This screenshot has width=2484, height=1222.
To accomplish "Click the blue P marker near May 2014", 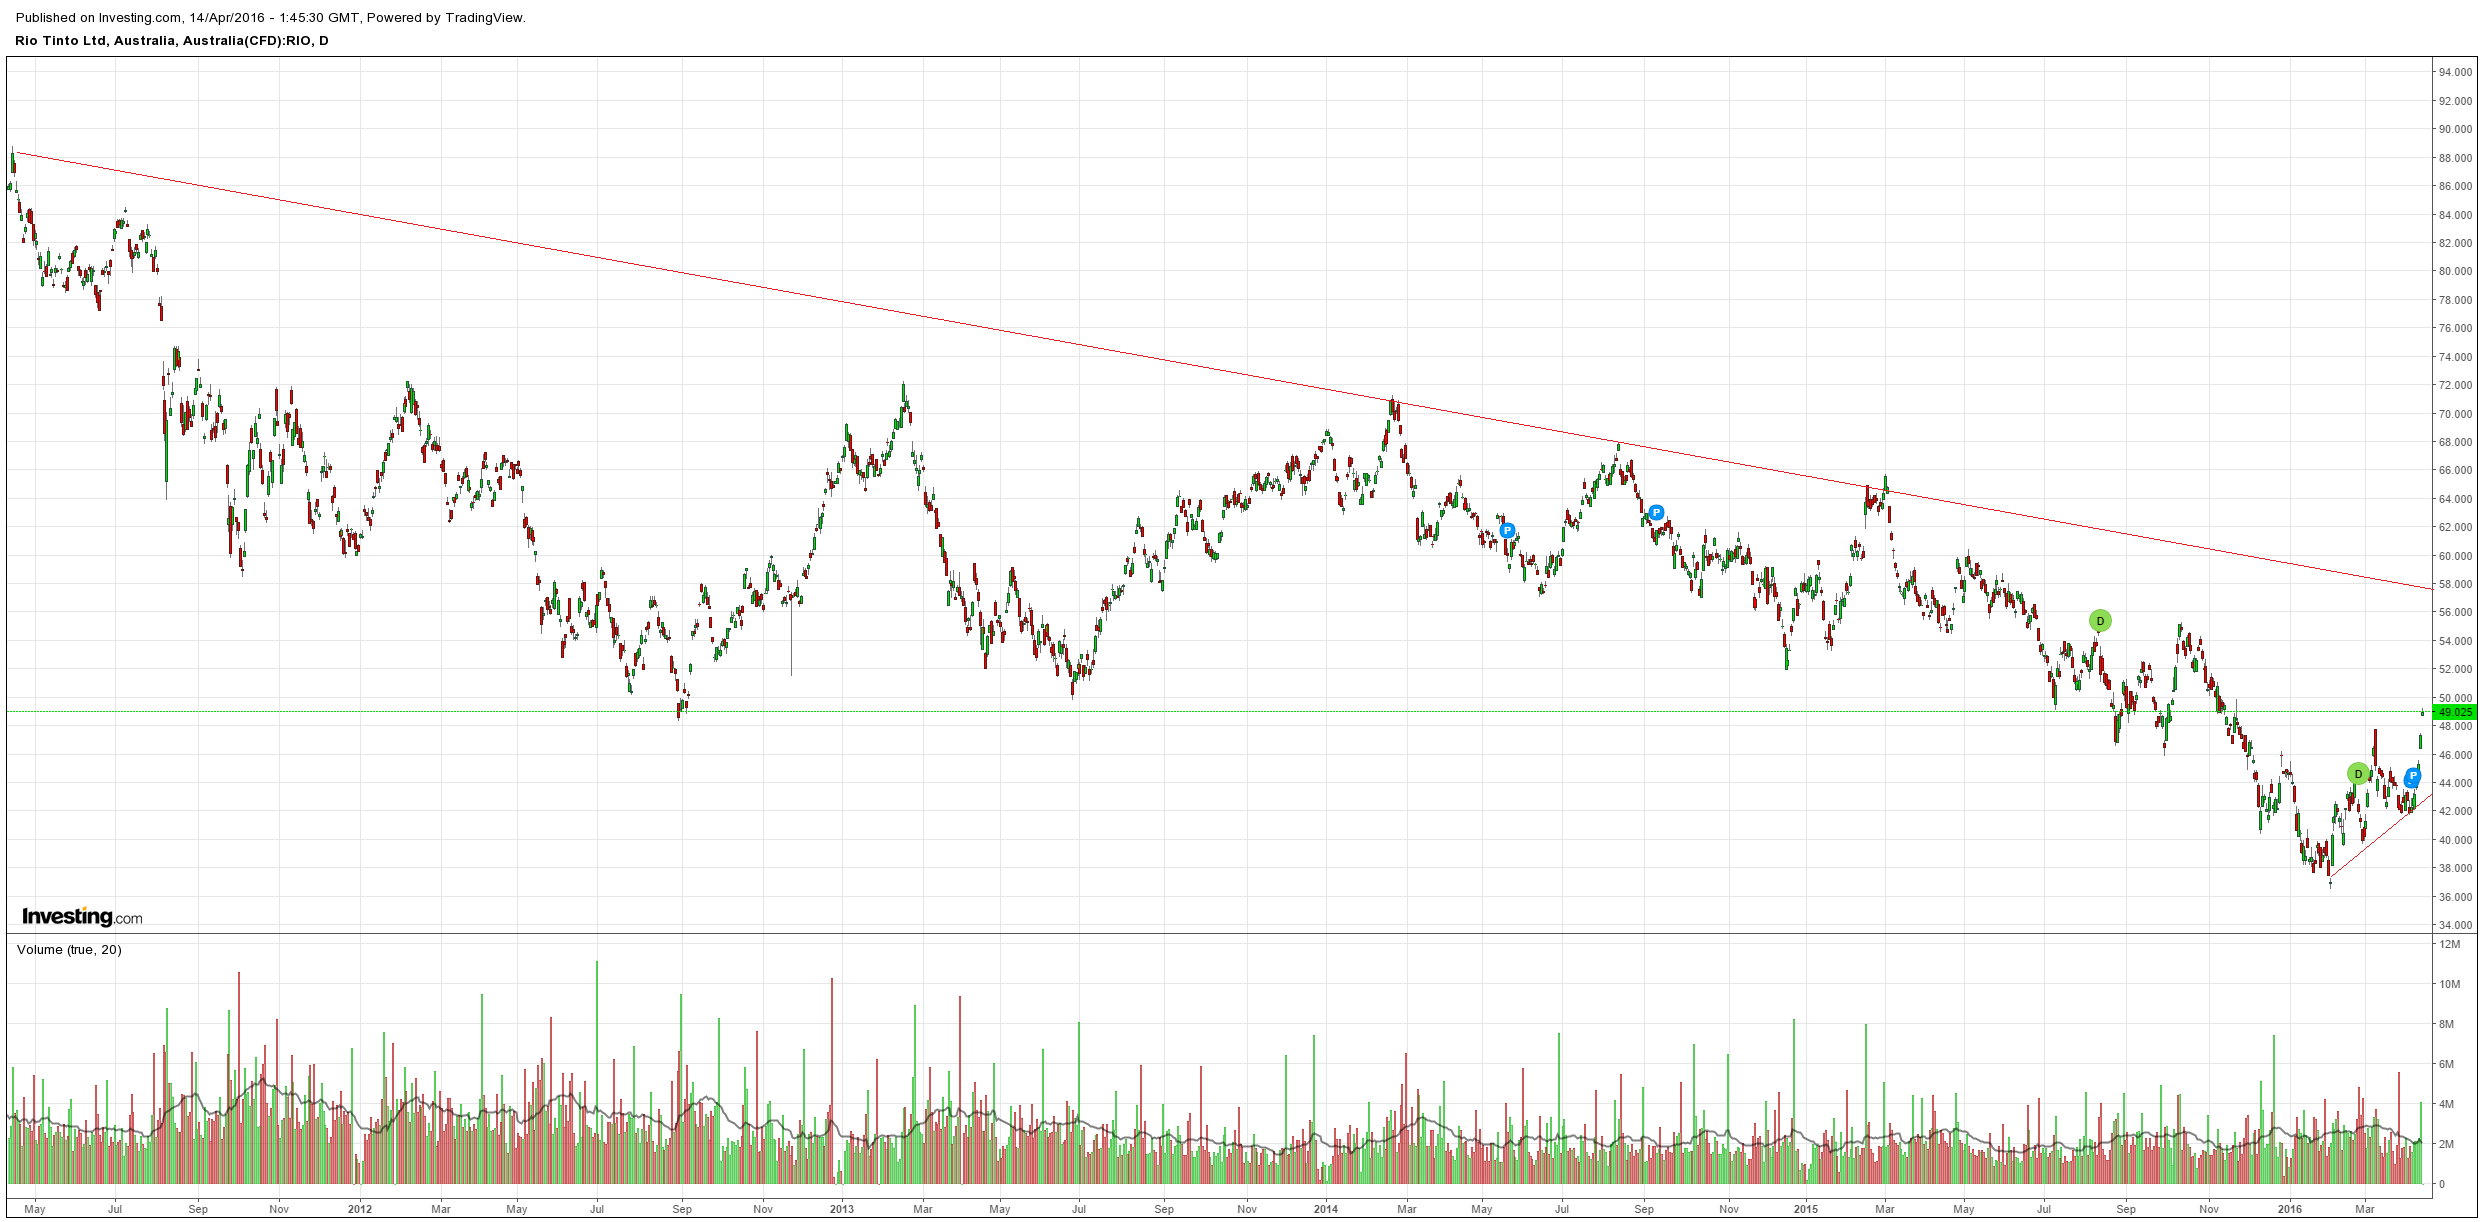I will click(1507, 531).
